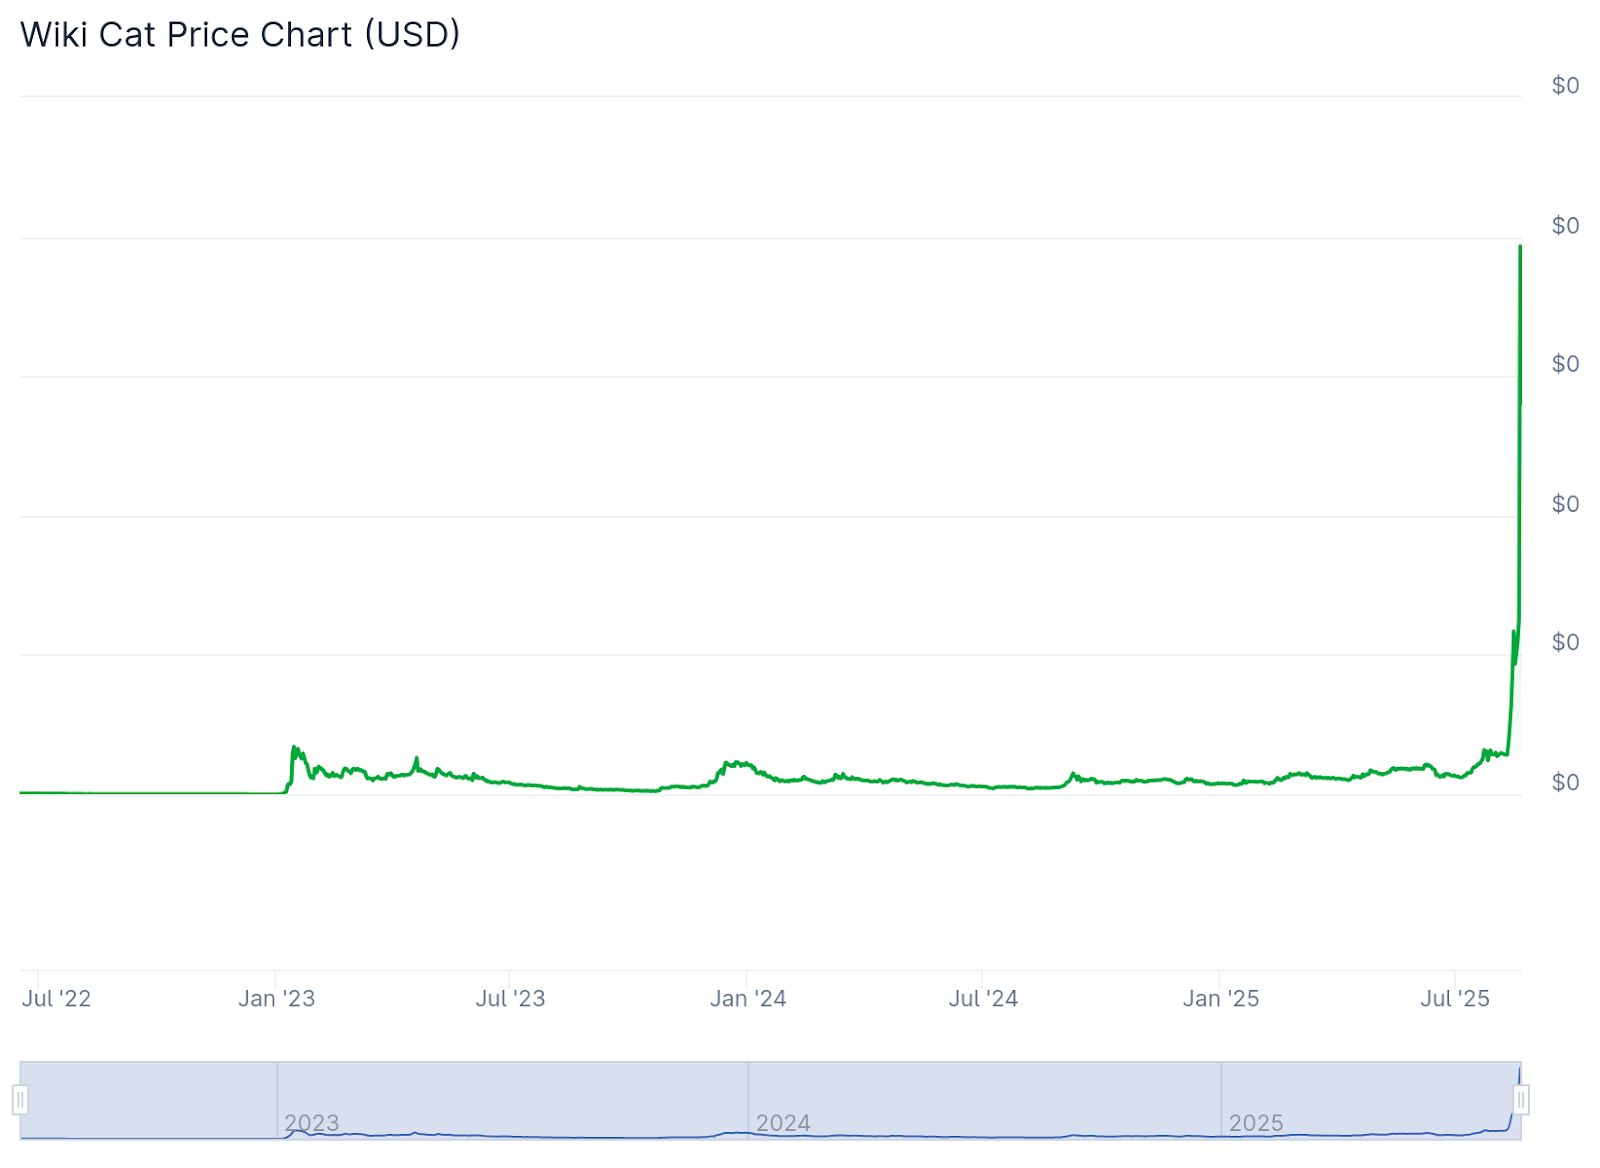Select the 2024 label in the navigator

pyautogui.click(x=783, y=1123)
